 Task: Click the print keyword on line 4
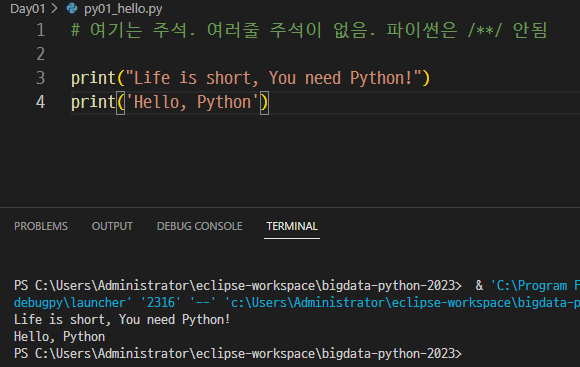coord(93,103)
